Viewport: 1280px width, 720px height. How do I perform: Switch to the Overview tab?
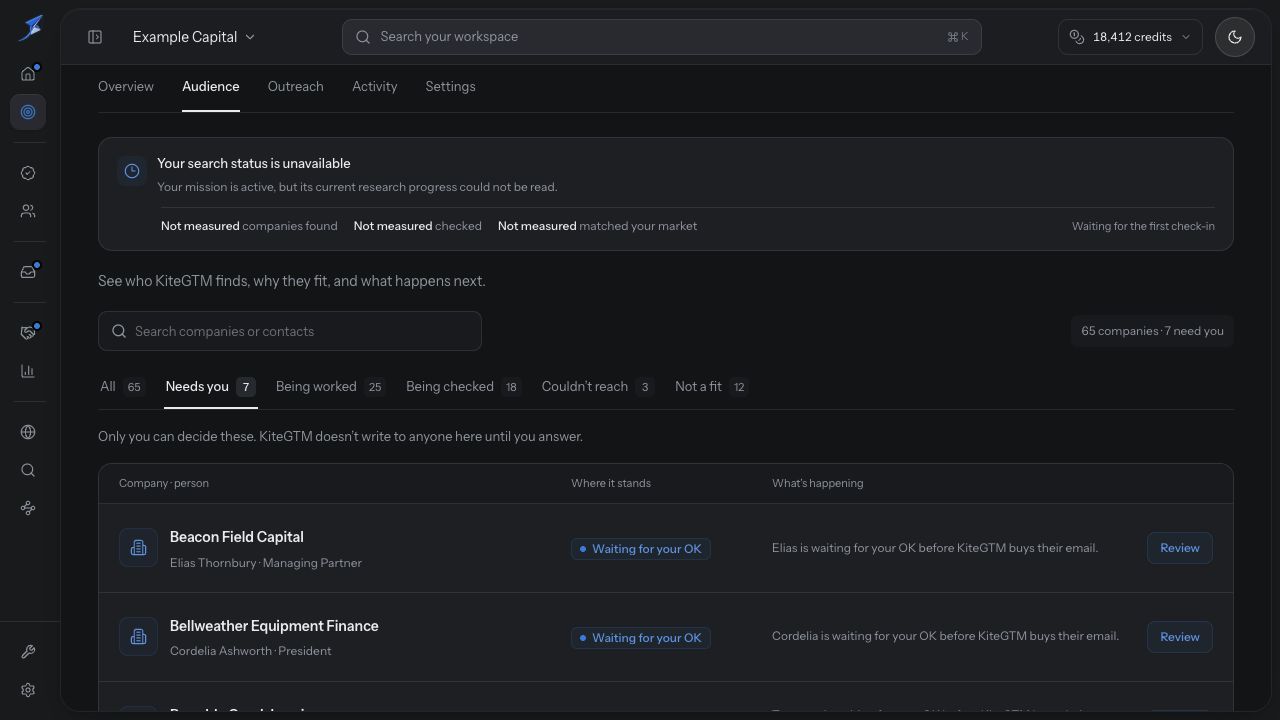(126, 87)
